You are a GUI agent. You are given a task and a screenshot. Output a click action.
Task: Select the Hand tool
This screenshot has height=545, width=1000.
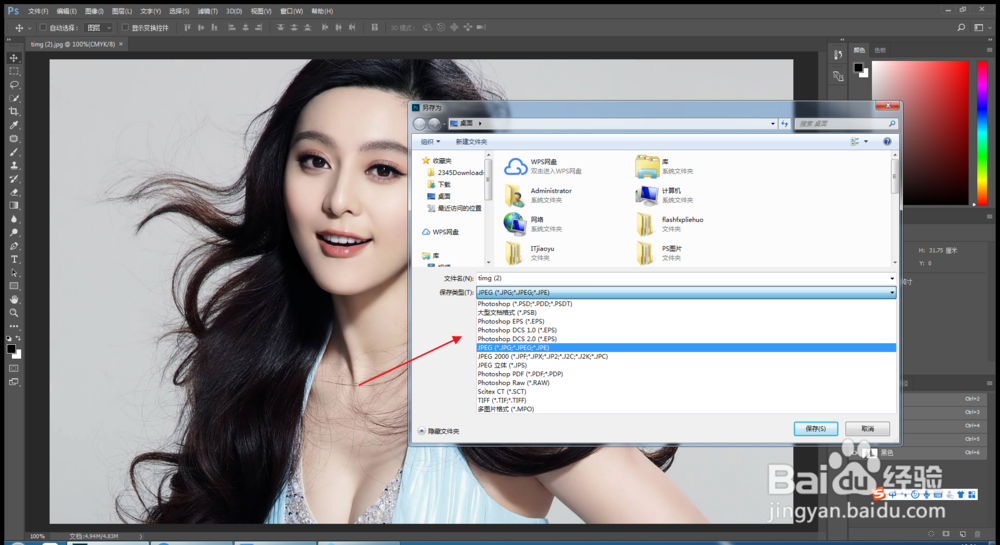click(x=14, y=300)
